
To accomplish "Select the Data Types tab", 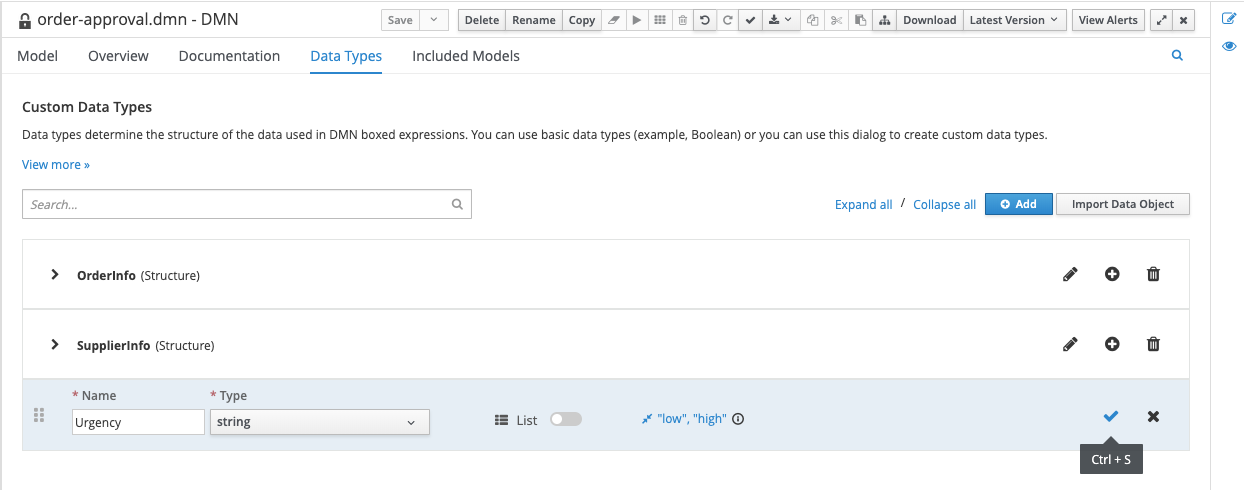I will [x=346, y=56].
